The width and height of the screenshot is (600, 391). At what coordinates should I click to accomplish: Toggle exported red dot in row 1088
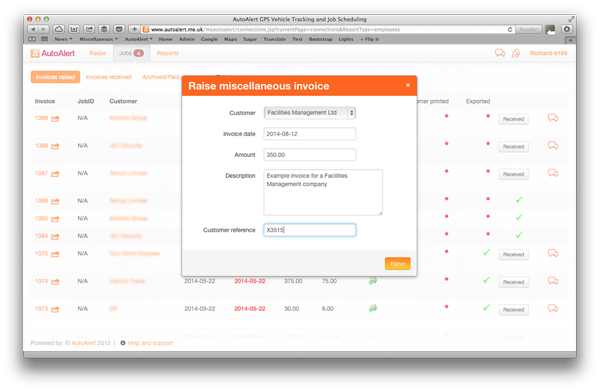[x=488, y=143]
